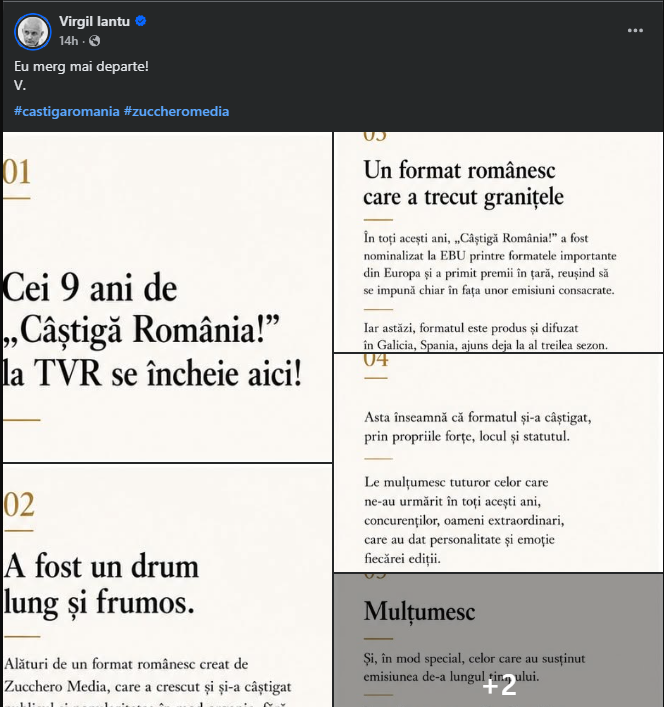Open the image with the 01 headline slide

tap(167, 297)
